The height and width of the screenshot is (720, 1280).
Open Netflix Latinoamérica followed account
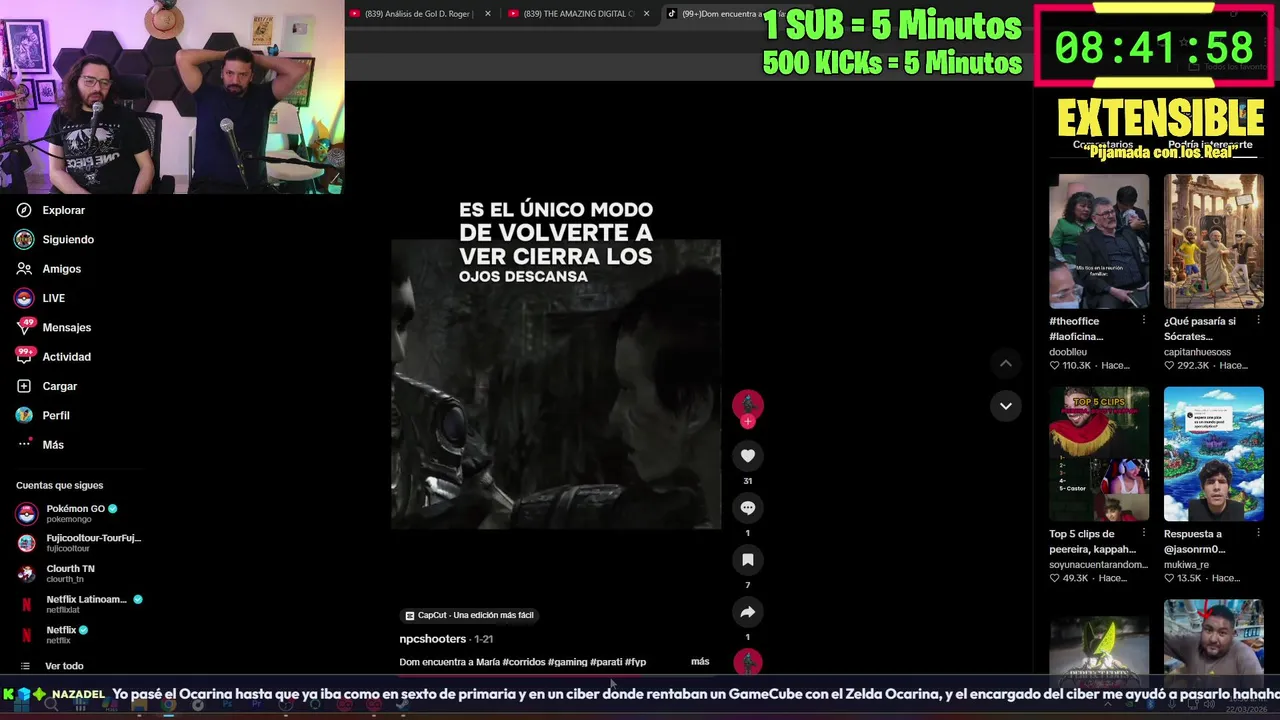coord(78,604)
